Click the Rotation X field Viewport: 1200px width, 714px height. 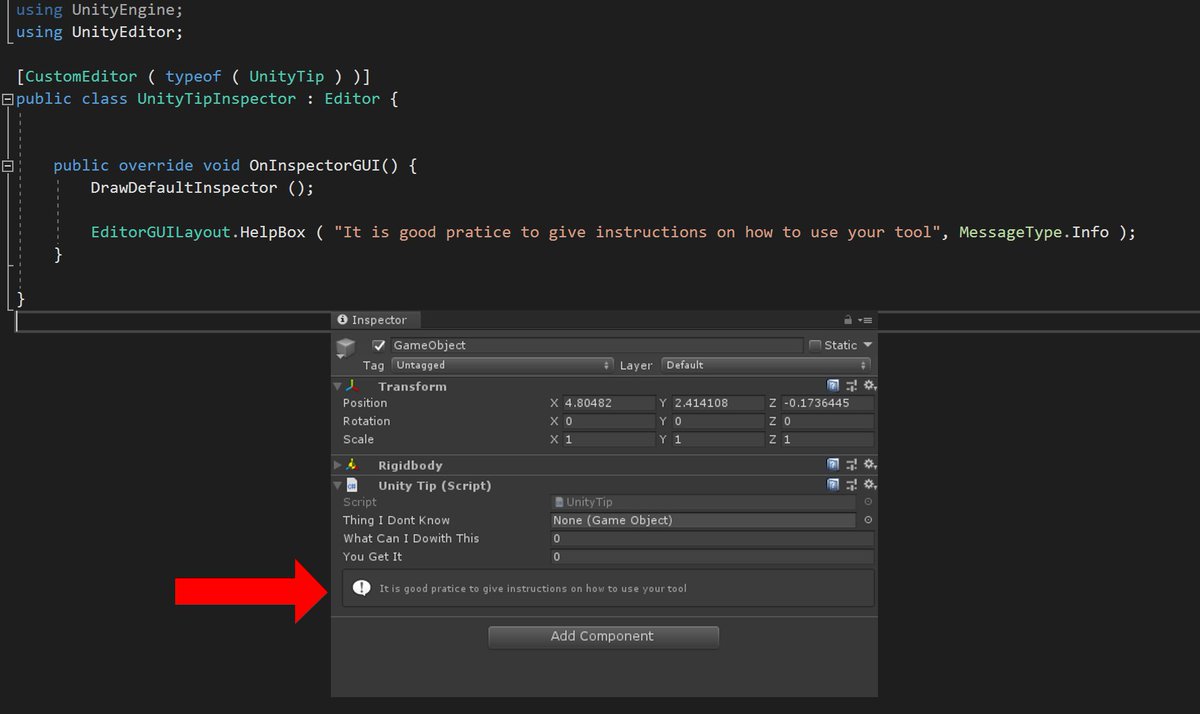point(608,421)
